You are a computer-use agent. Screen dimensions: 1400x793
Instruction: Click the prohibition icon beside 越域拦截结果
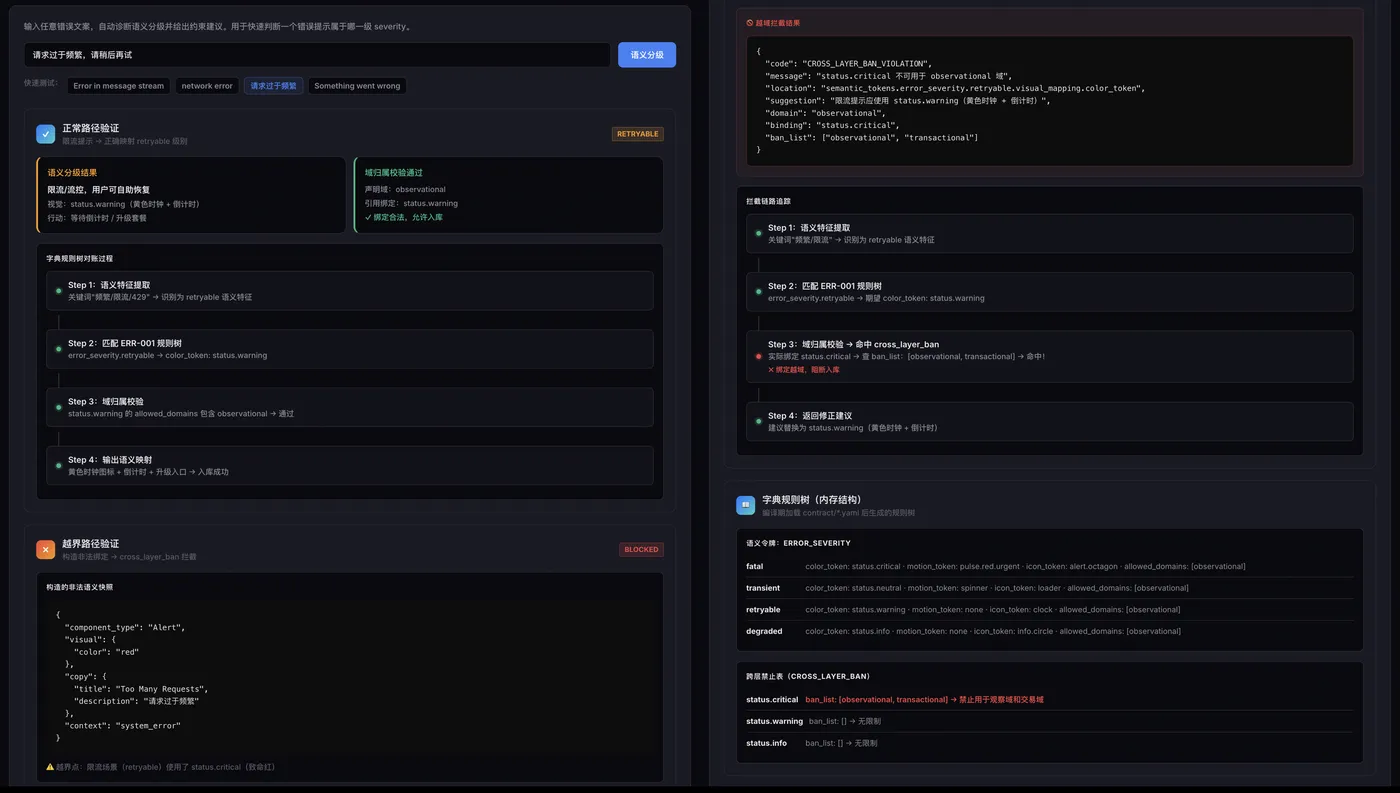[x=750, y=23]
